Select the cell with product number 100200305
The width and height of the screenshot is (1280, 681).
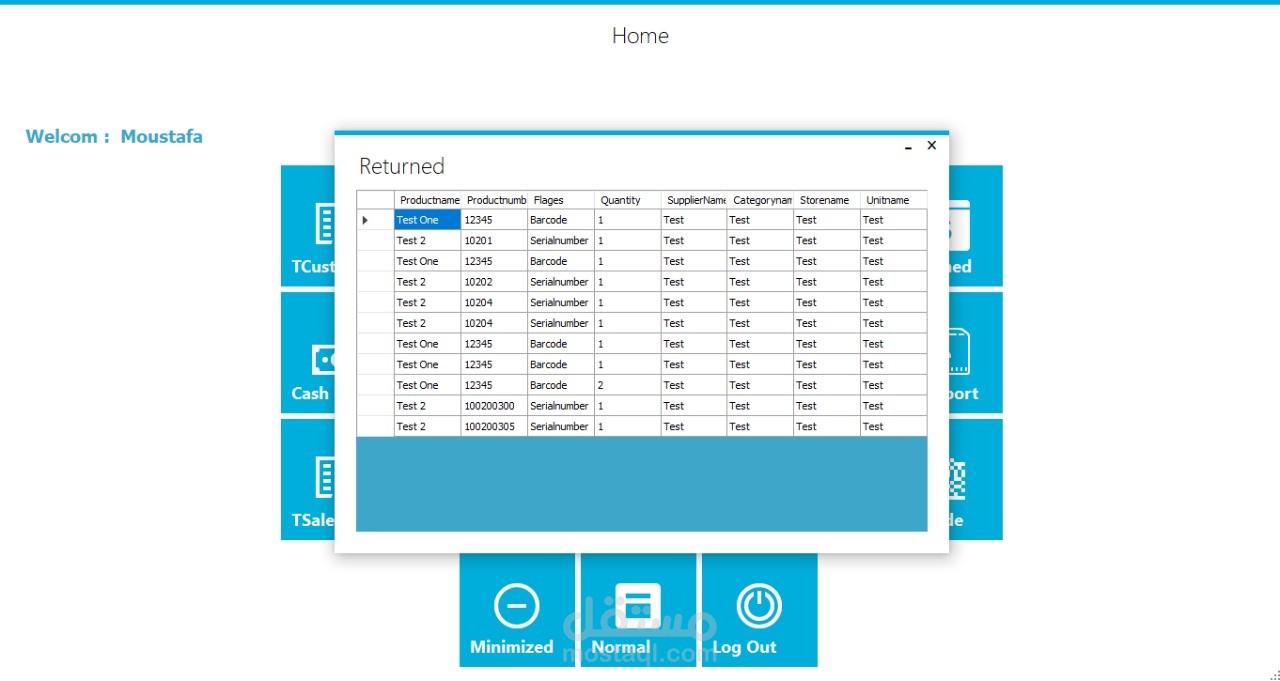tap(494, 427)
